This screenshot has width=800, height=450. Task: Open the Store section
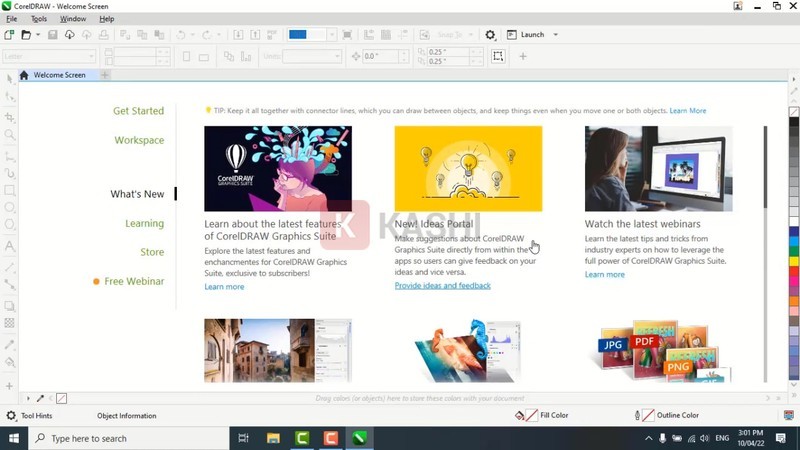[152, 252]
